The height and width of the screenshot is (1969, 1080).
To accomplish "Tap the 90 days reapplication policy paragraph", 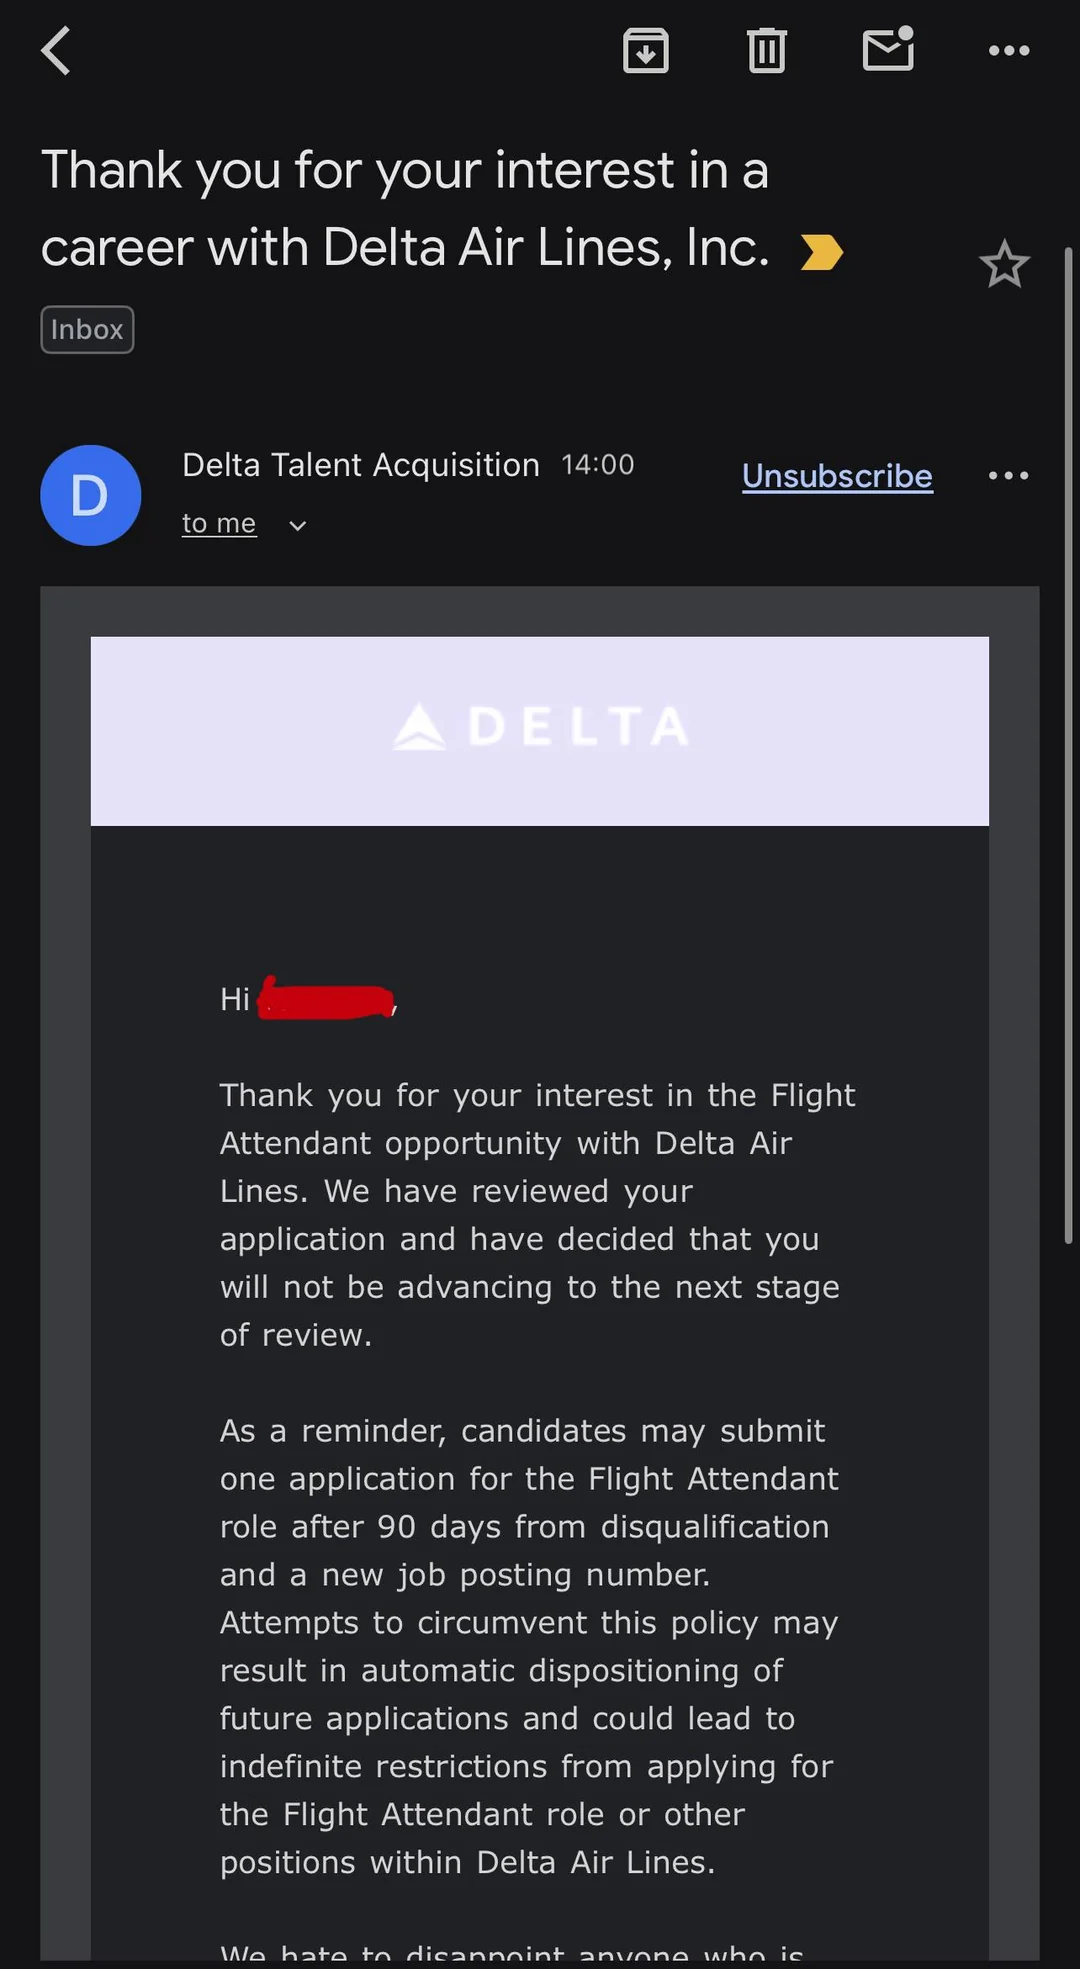I will [x=529, y=1646].
